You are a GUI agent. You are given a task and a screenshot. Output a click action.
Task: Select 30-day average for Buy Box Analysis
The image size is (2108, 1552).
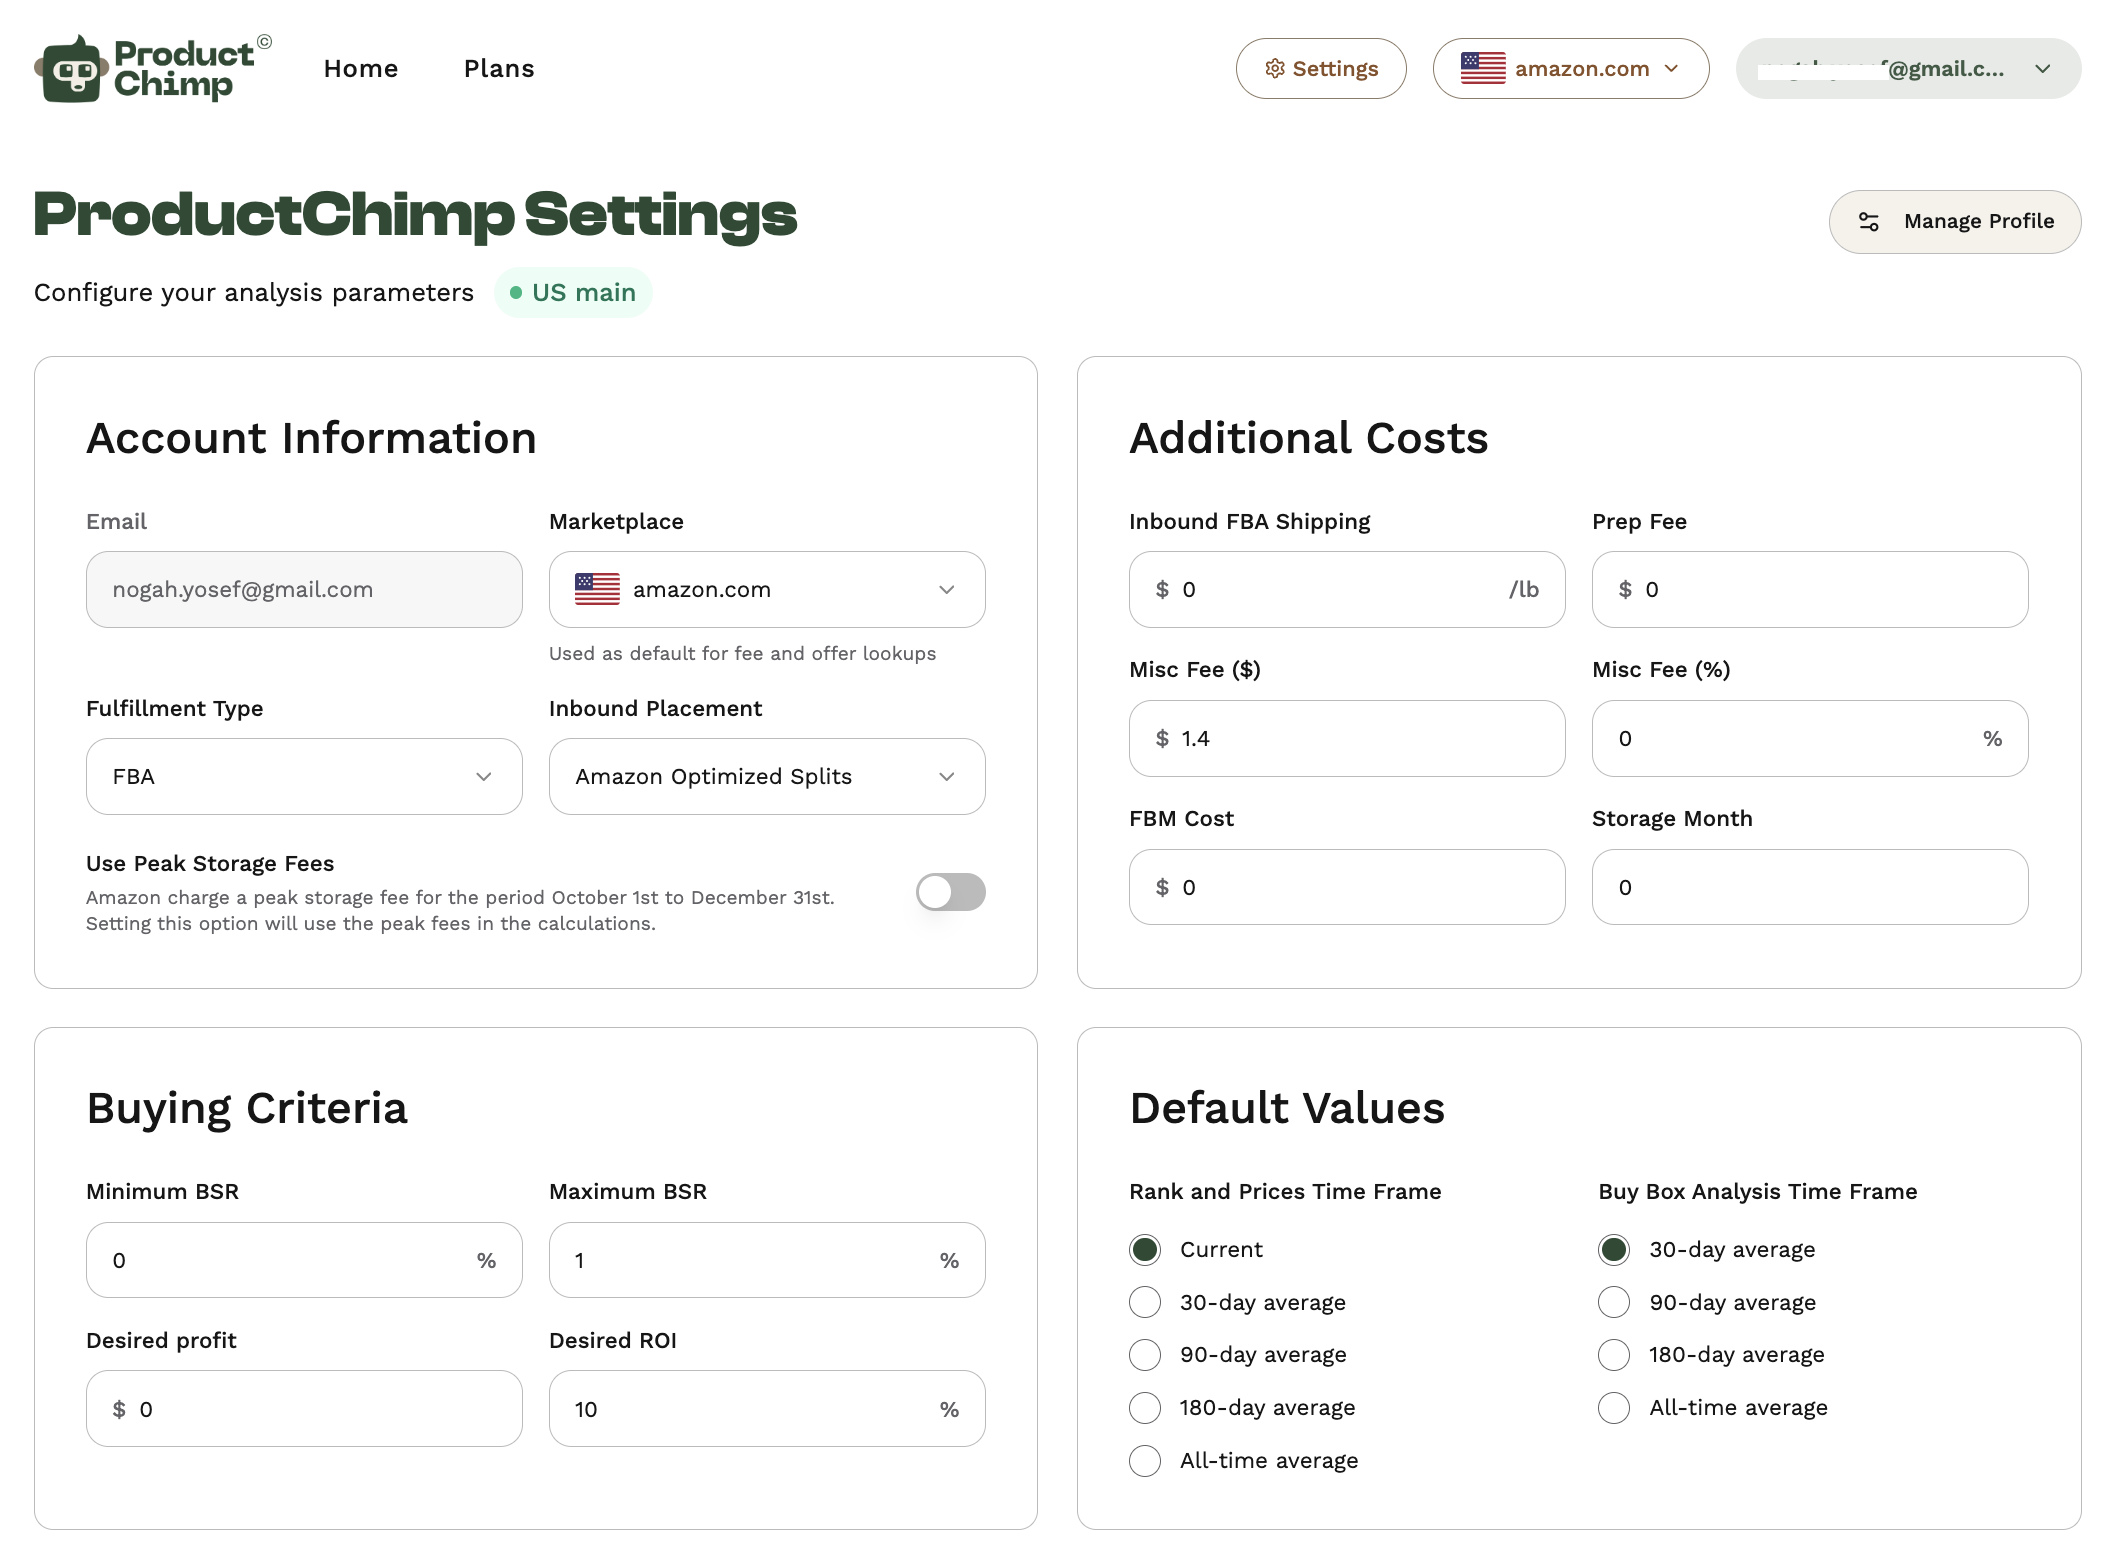click(x=1614, y=1250)
